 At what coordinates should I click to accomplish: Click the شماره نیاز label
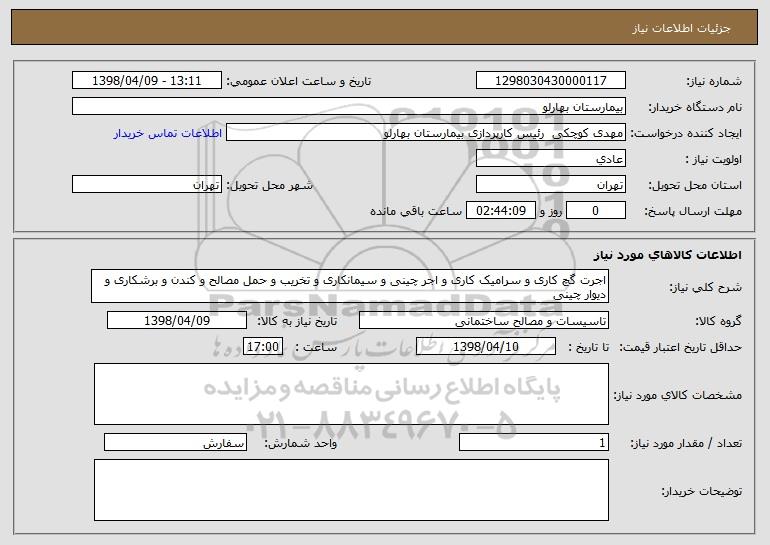(716, 81)
